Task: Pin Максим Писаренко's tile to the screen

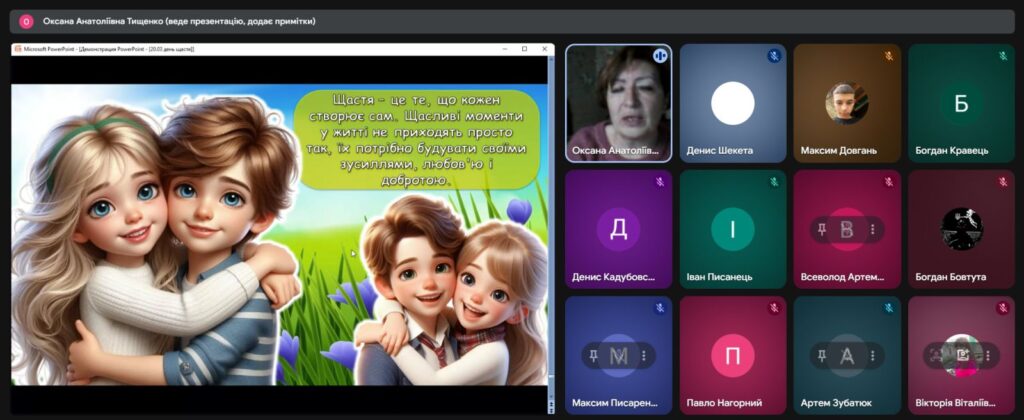Action: [594, 355]
